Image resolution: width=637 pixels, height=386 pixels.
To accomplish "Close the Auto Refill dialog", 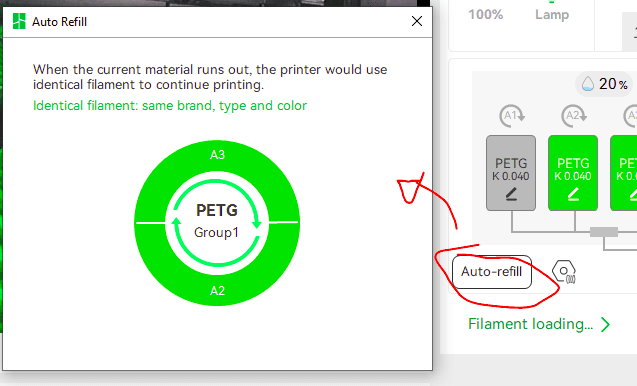I will pyautogui.click(x=417, y=21).
